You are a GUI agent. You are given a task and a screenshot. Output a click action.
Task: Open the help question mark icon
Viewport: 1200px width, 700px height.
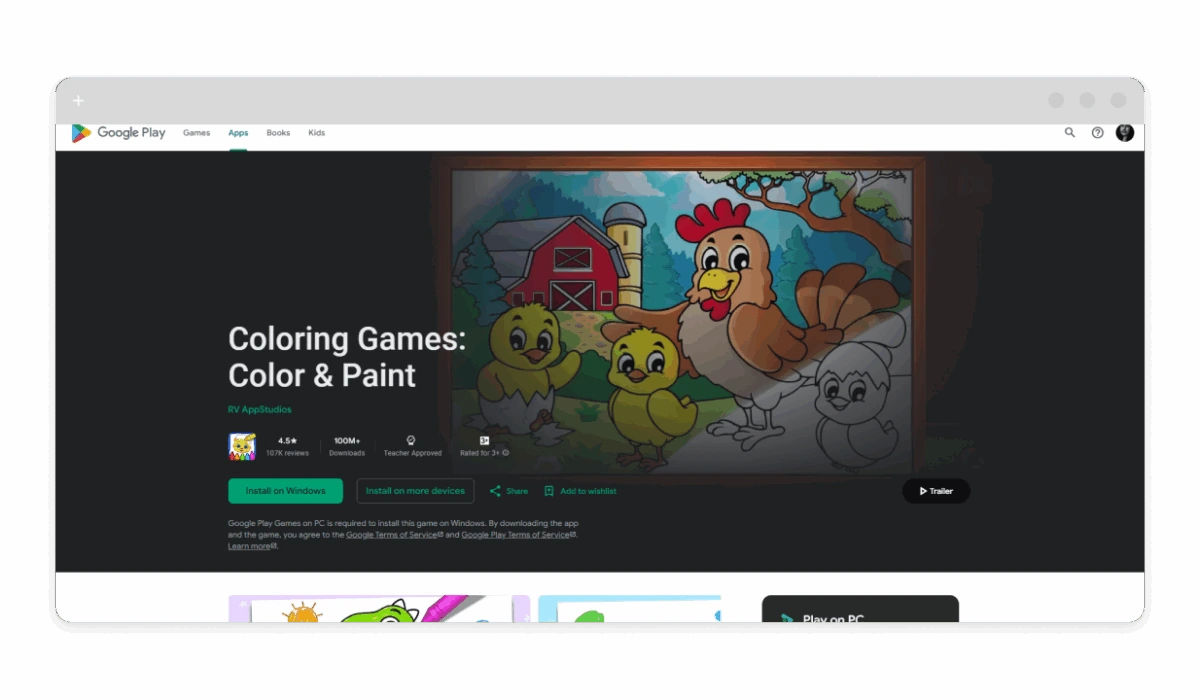click(1097, 133)
